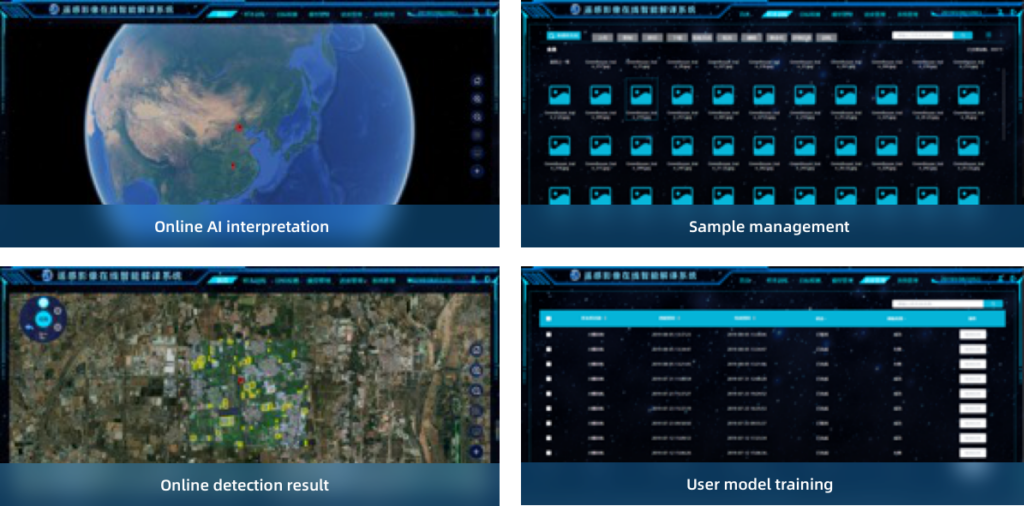Click small icon right of Sample management search button

coord(989,35)
